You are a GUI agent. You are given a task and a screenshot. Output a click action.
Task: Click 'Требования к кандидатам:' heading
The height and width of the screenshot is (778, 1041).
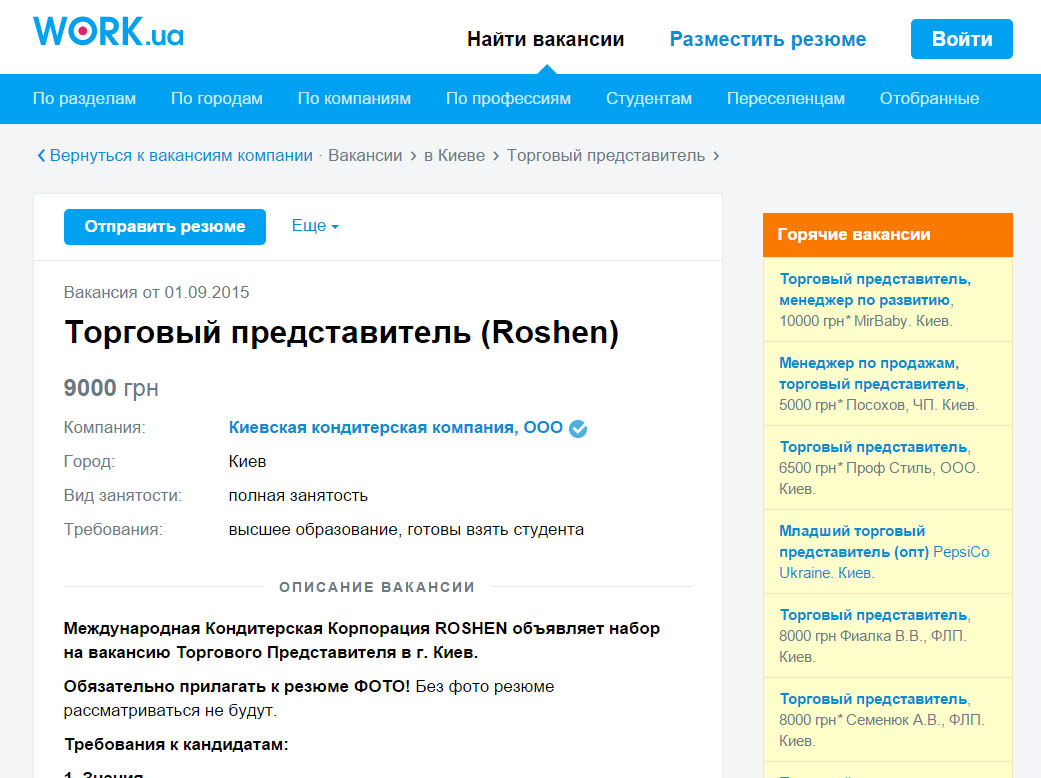click(x=176, y=745)
